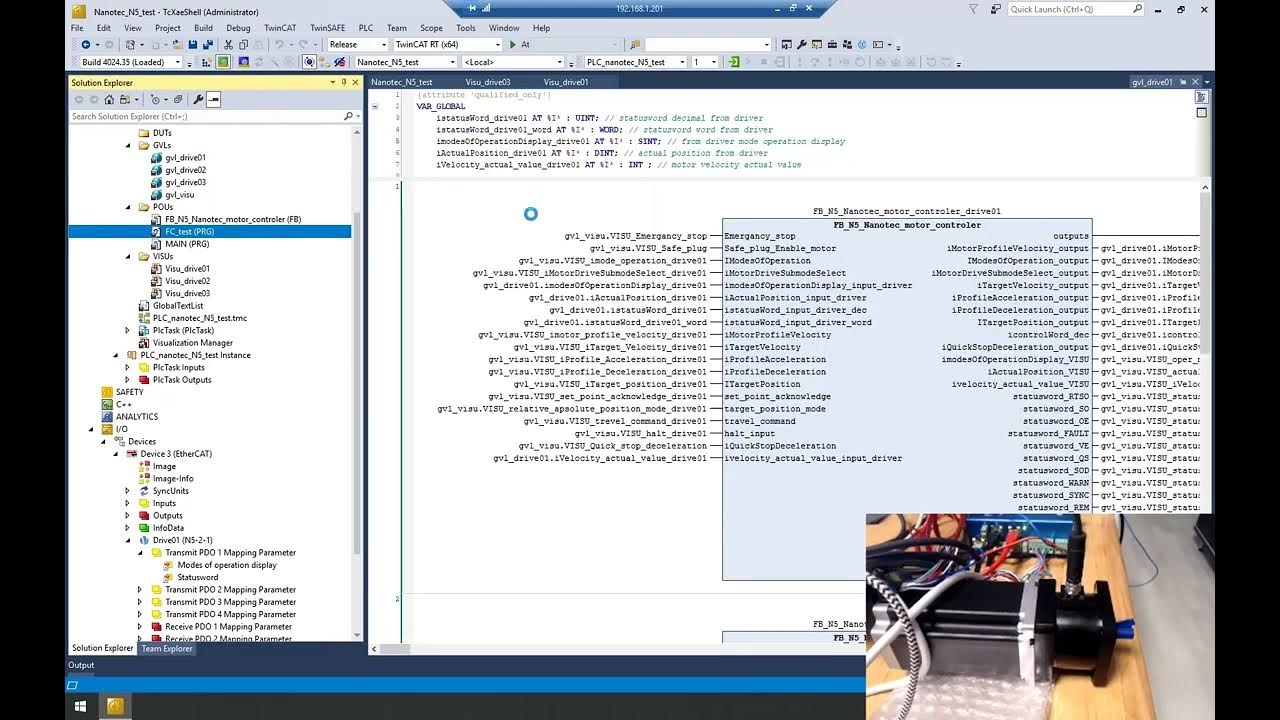
Task: Click the Toolbox briefcase toolbar icon
Action: [832, 44]
